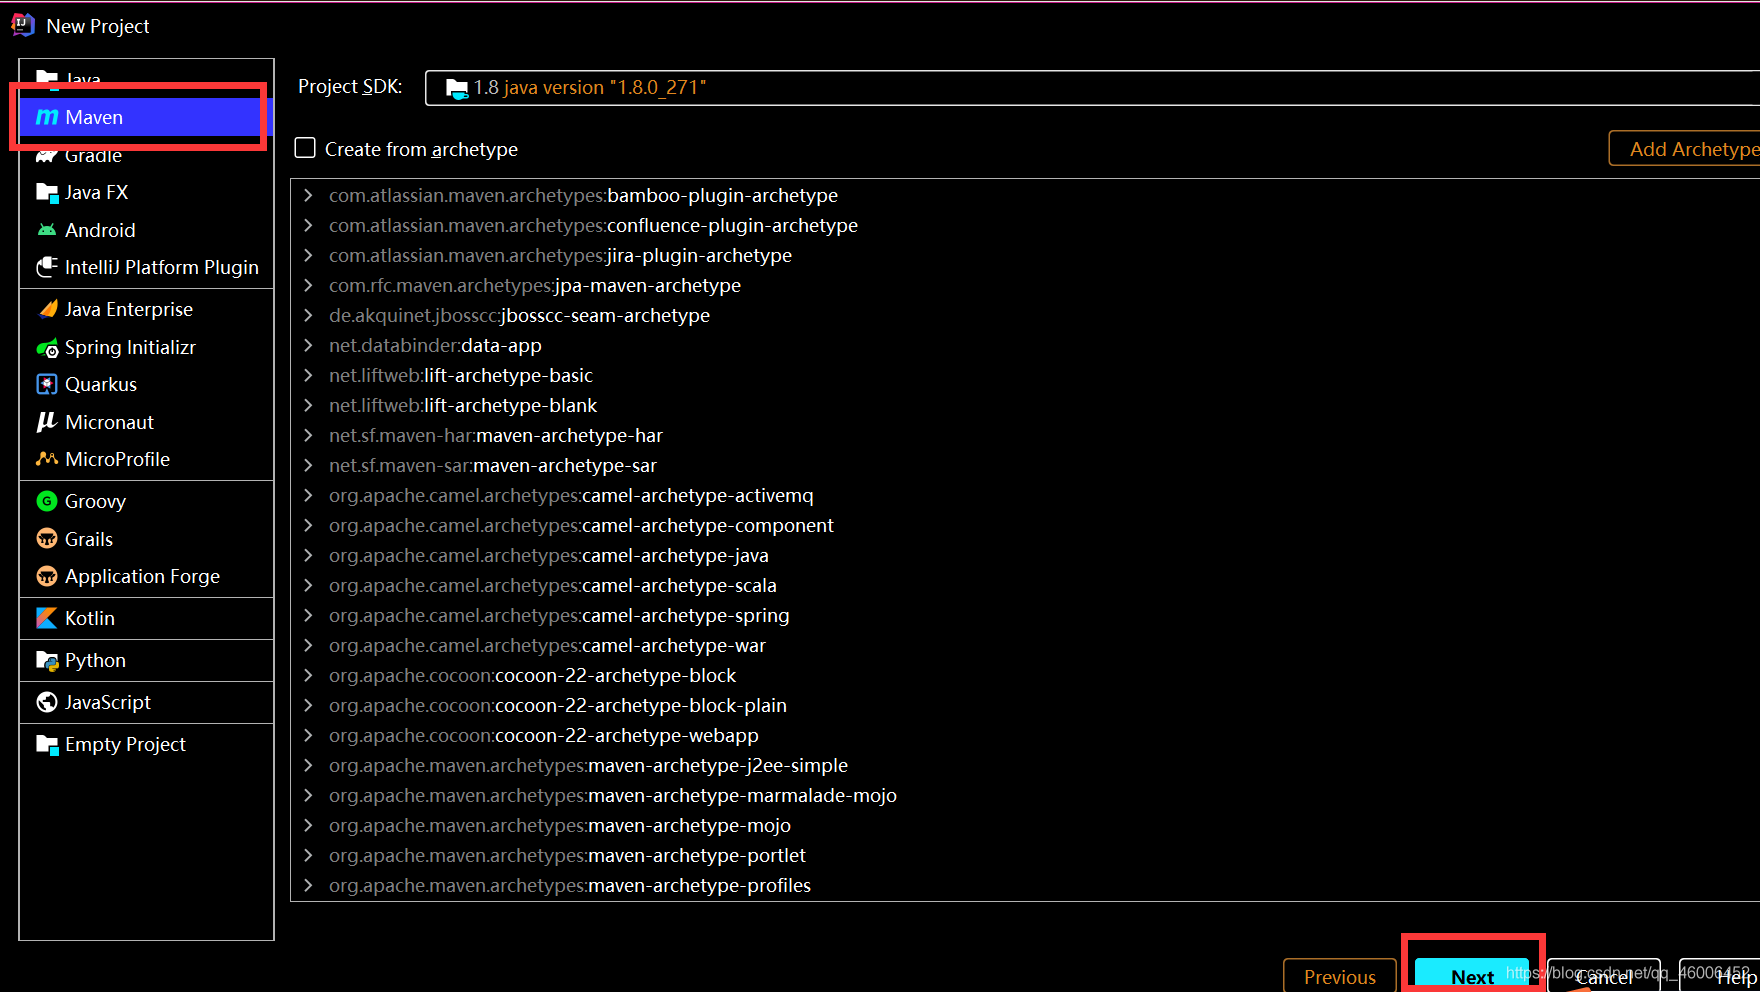This screenshot has height=992, width=1760.
Task: Select Gradle project type
Action: click(146, 155)
